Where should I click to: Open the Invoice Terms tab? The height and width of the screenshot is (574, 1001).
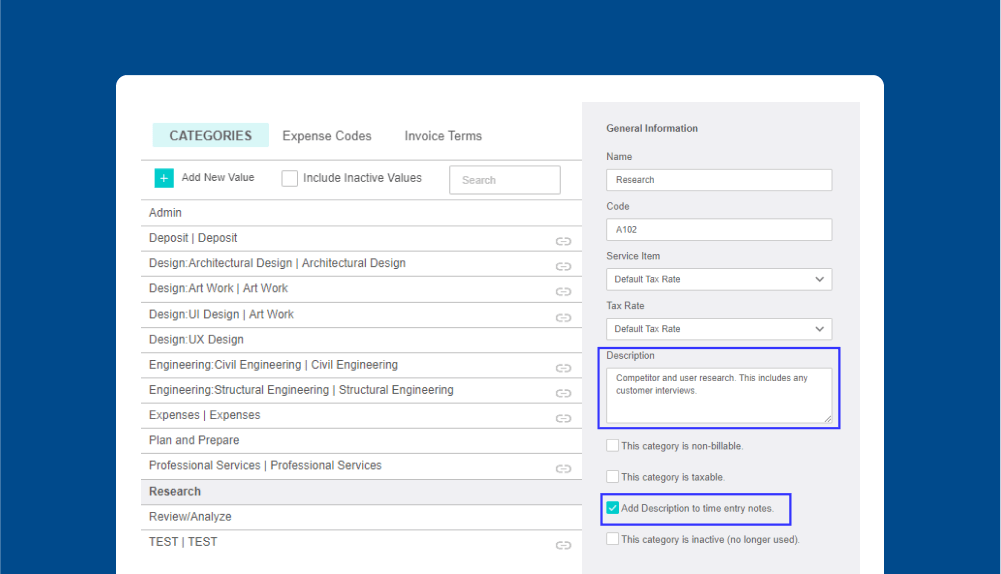tap(443, 136)
